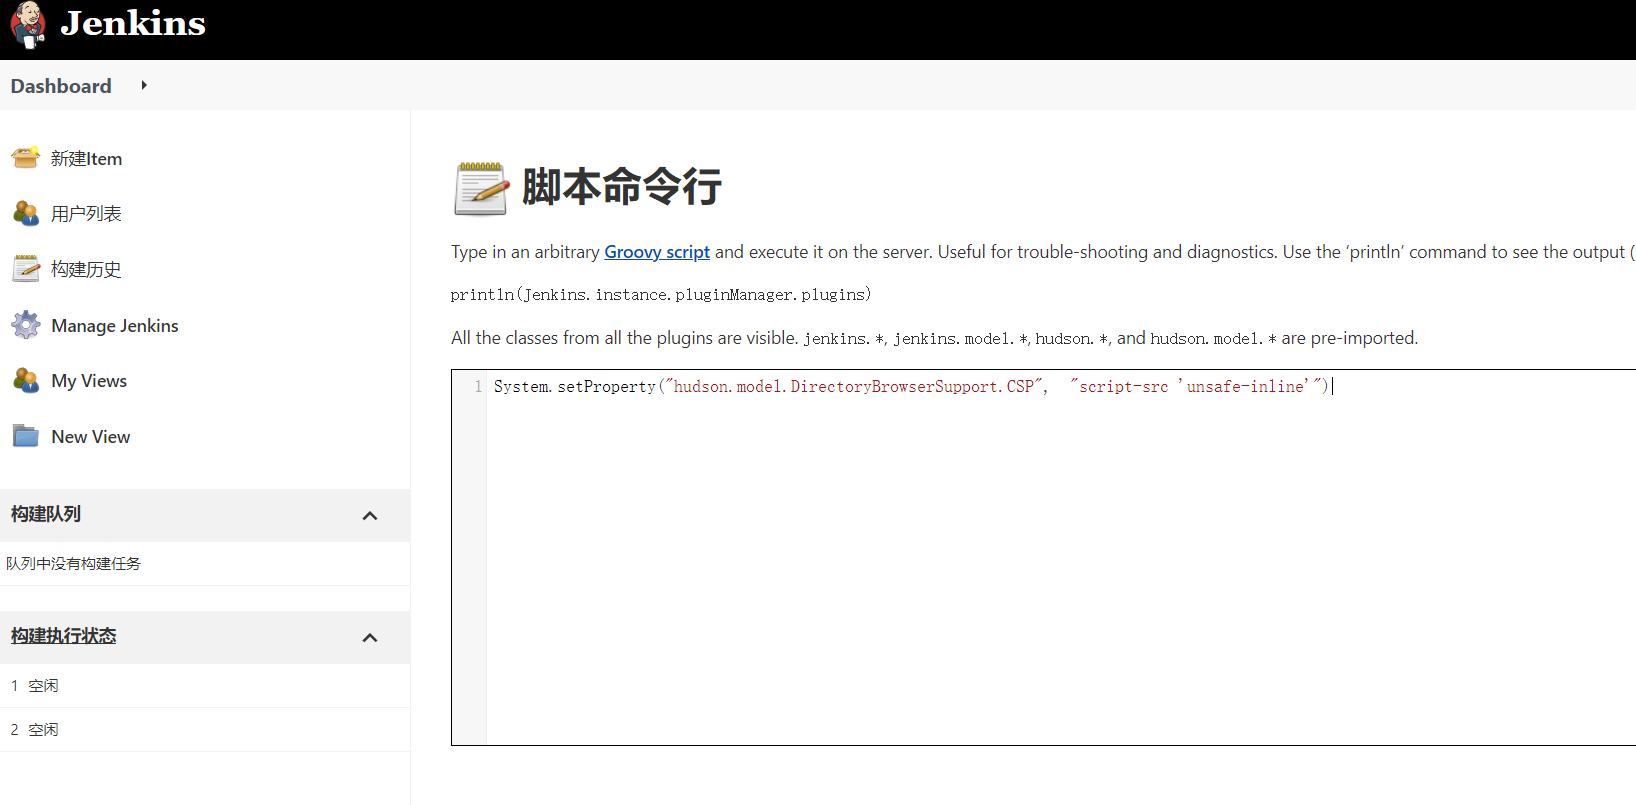Image resolution: width=1636 pixels, height=805 pixels.
Task: Click the 构建队列 panel heading
Action: [46, 514]
